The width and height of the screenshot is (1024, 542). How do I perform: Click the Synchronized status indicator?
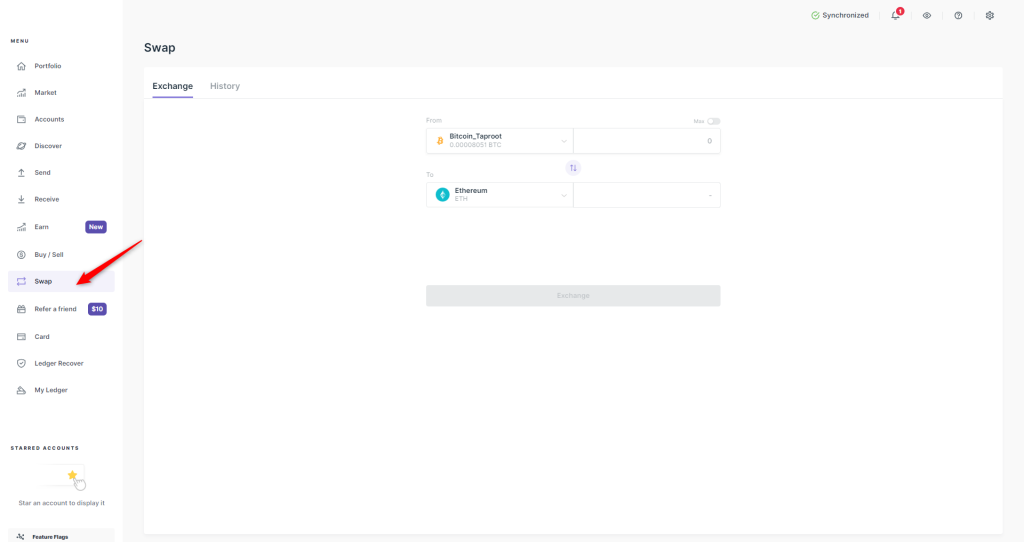(x=839, y=16)
